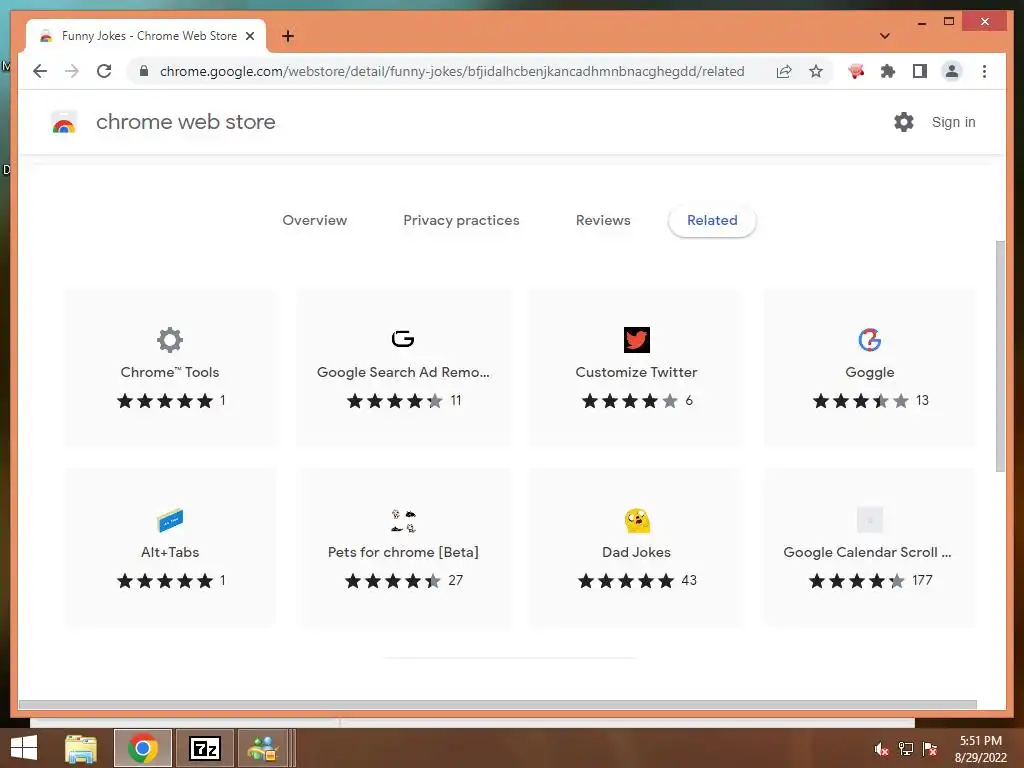The image size is (1024, 768).
Task: Open the Google Calendar Scroll ... title
Action: pyautogui.click(x=867, y=552)
